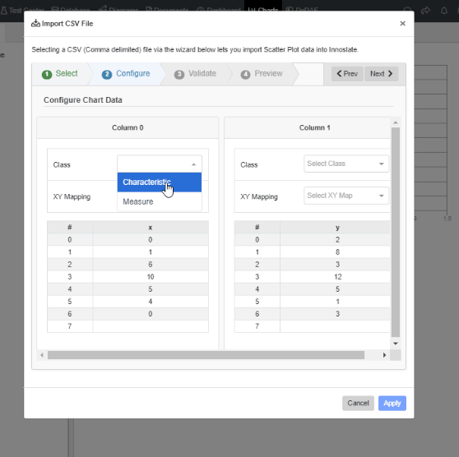This screenshot has height=457, width=459.
Task: Click scroll-up arrow of vertical scrollbar
Action: 395,123
